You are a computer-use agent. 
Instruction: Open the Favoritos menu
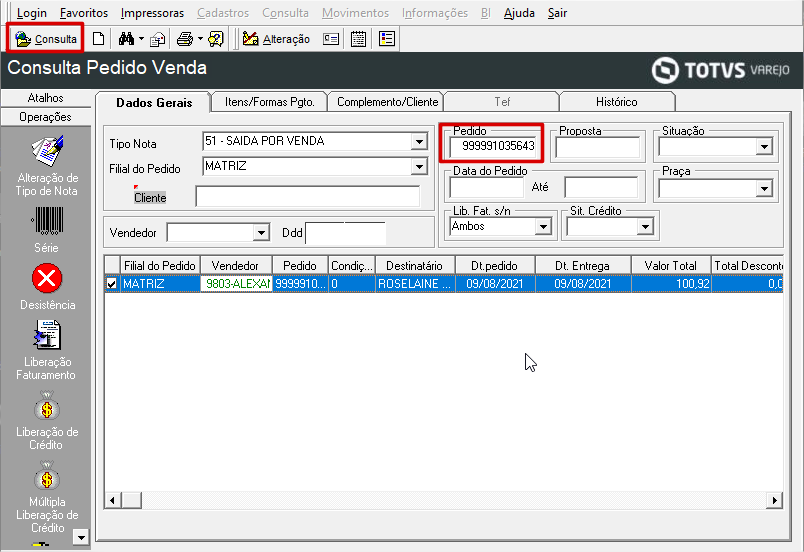point(84,13)
